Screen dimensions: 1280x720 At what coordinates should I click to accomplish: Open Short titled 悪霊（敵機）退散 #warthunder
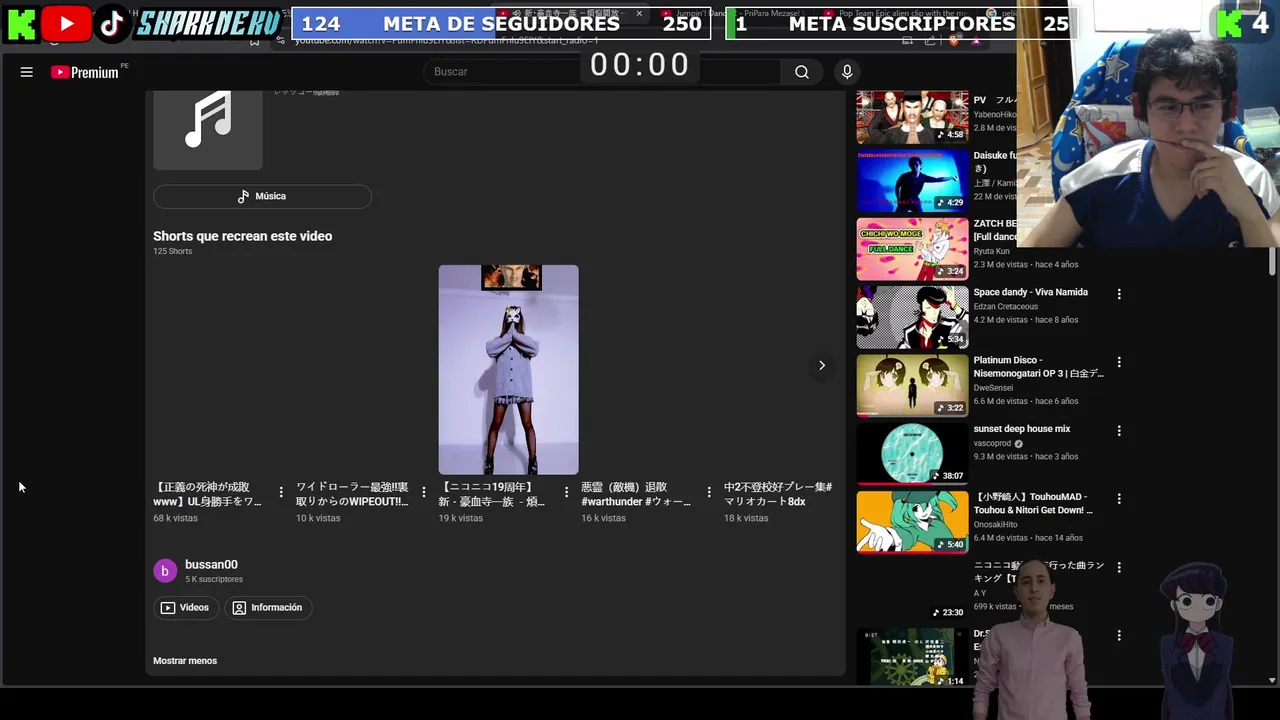(636, 494)
